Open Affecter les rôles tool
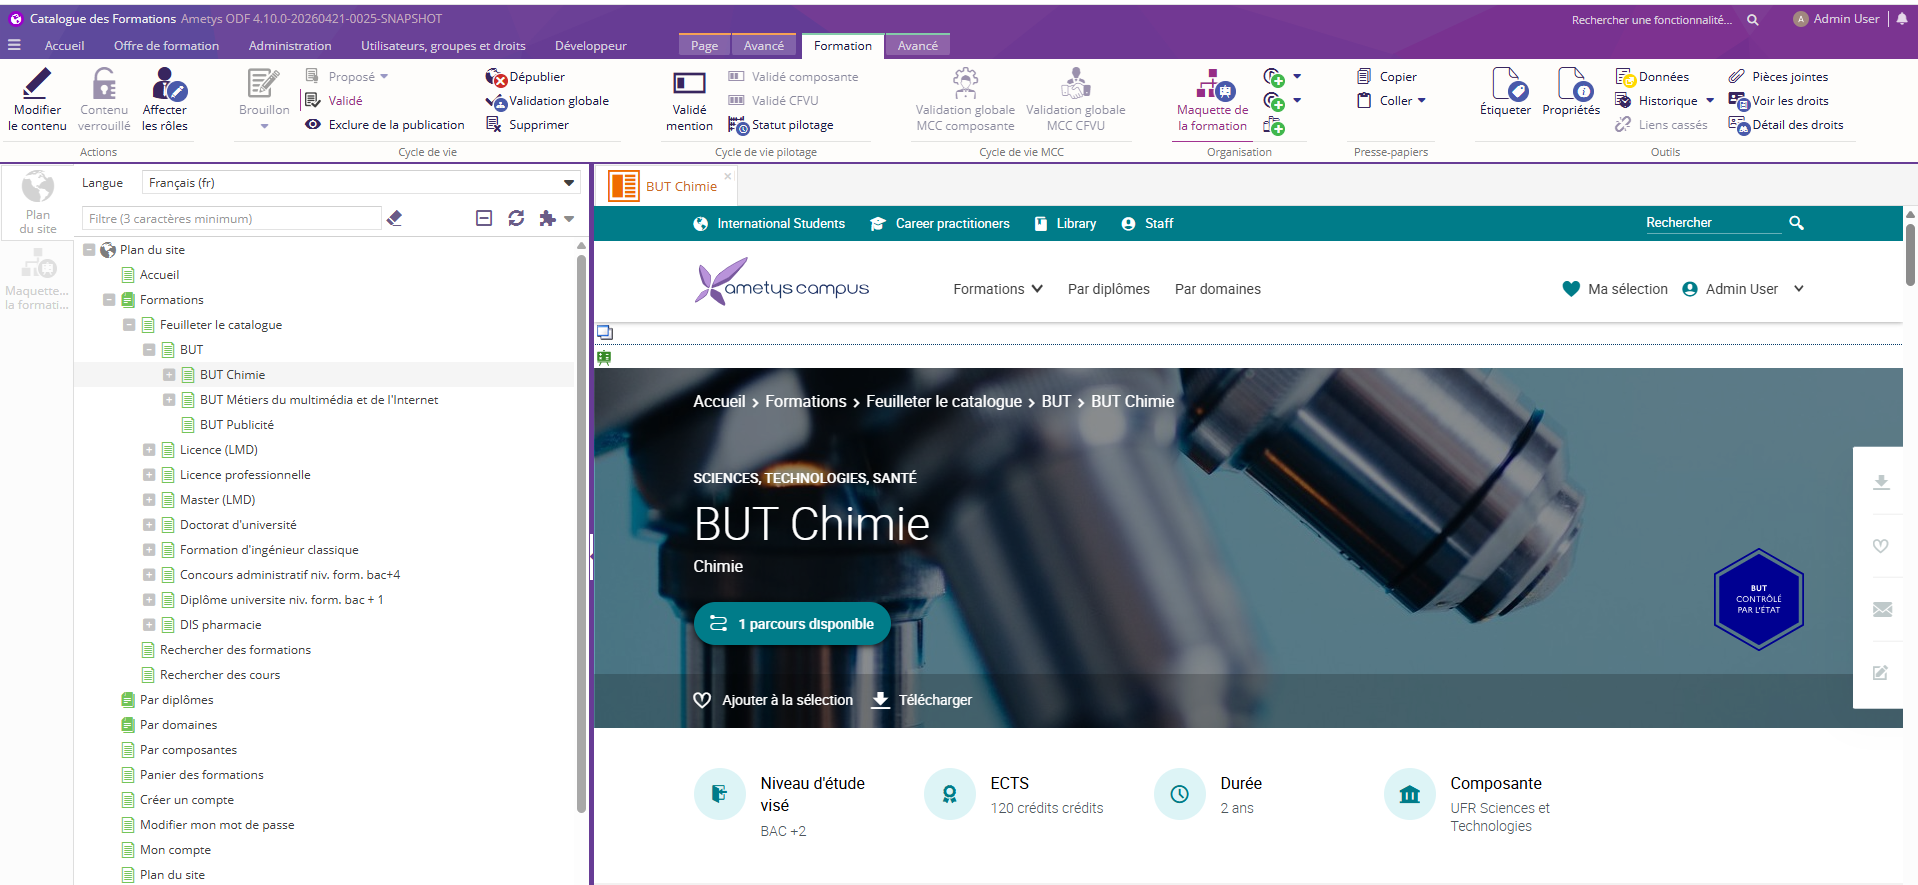 [x=165, y=84]
